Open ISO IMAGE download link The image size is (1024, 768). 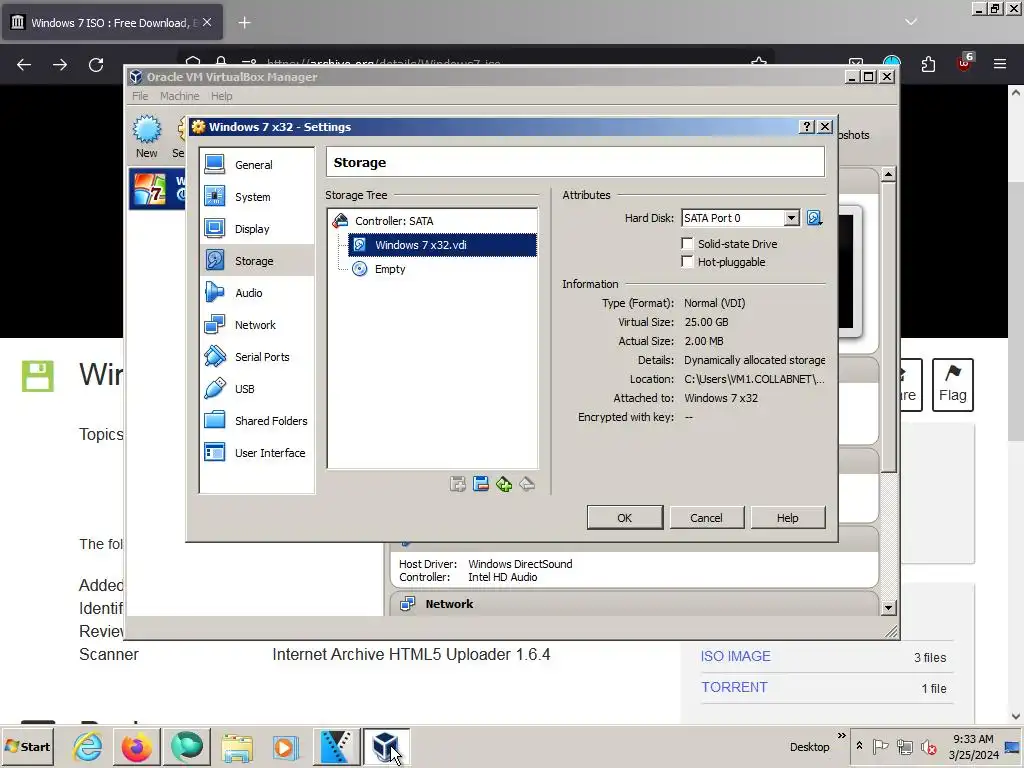[735, 656]
